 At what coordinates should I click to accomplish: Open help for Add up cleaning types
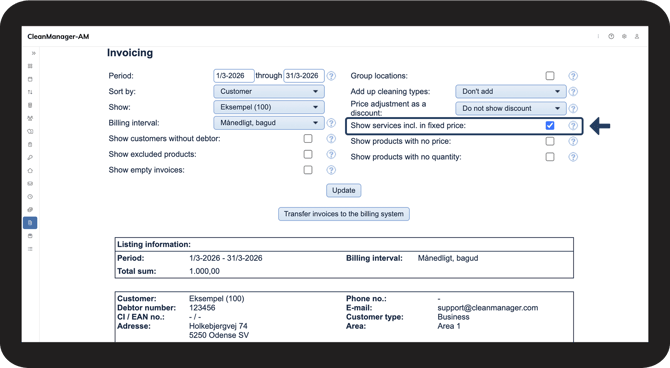[x=573, y=91]
